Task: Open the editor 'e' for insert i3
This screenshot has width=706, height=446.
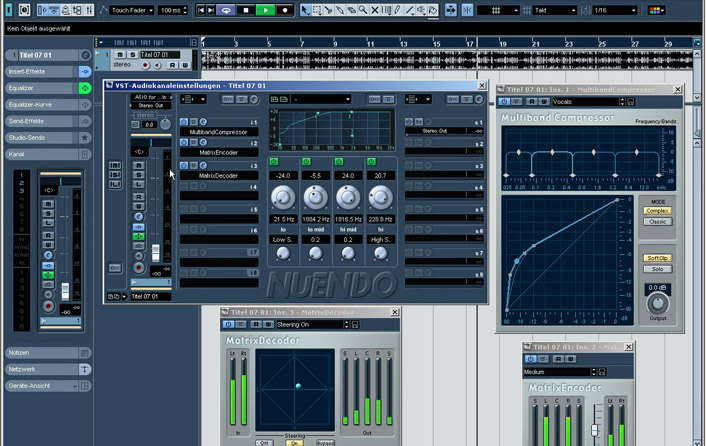Action: 204,165
